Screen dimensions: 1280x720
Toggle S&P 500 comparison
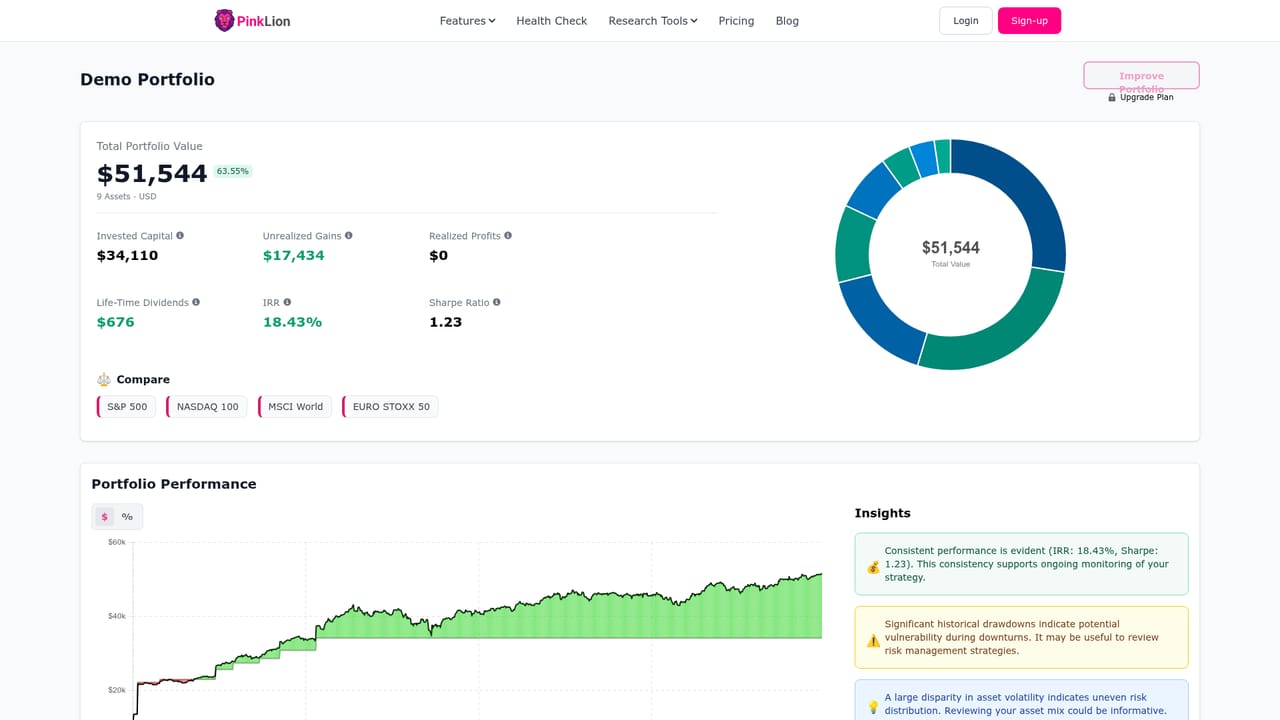point(126,407)
